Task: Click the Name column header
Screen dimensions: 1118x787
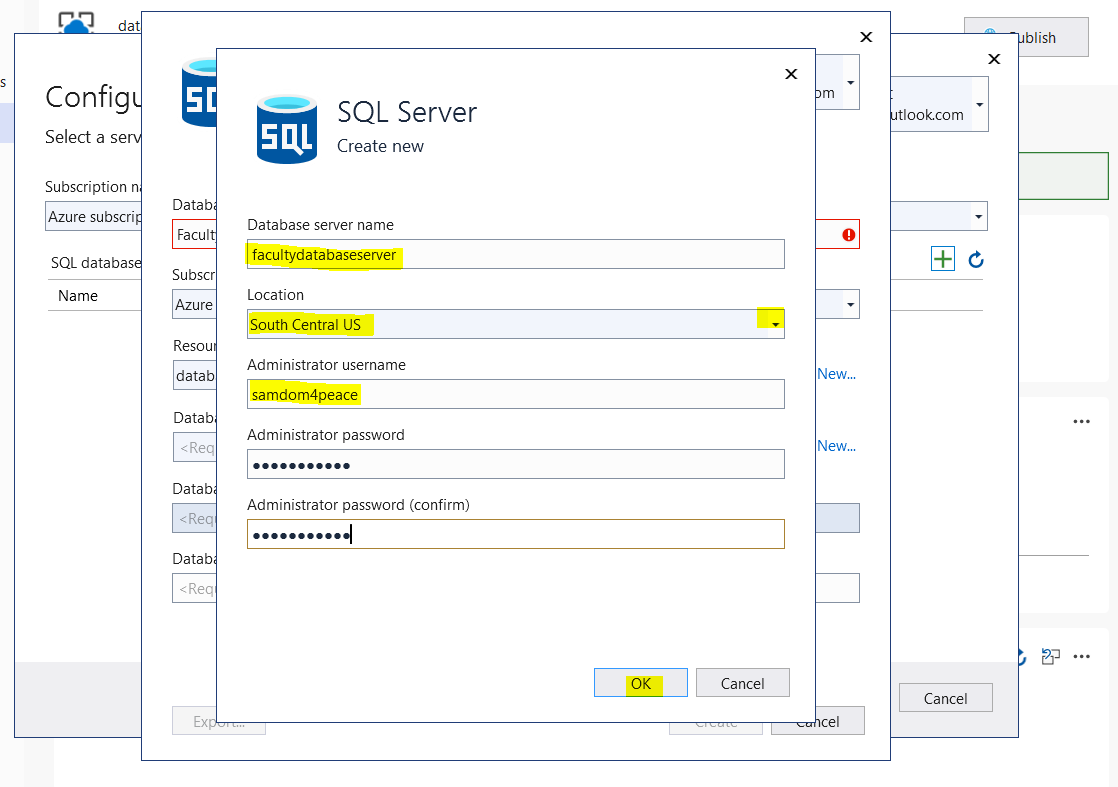Action: pos(78,296)
